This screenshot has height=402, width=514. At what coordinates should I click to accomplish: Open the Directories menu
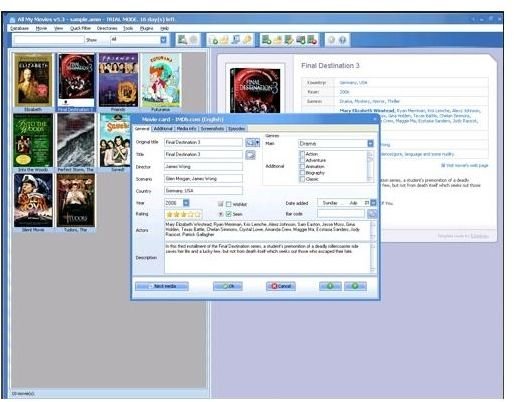(x=107, y=28)
